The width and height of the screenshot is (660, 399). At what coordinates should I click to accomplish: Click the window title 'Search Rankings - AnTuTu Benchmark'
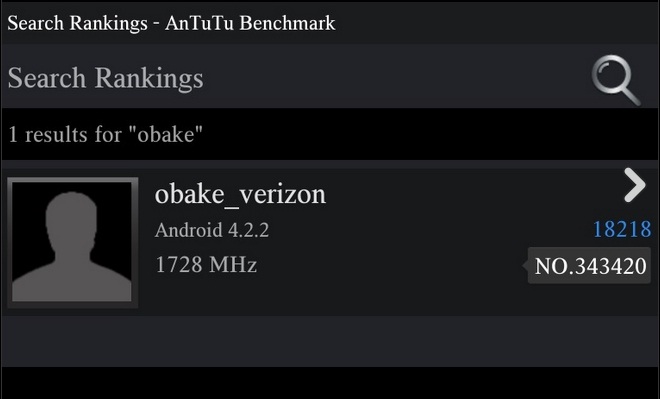pos(171,23)
